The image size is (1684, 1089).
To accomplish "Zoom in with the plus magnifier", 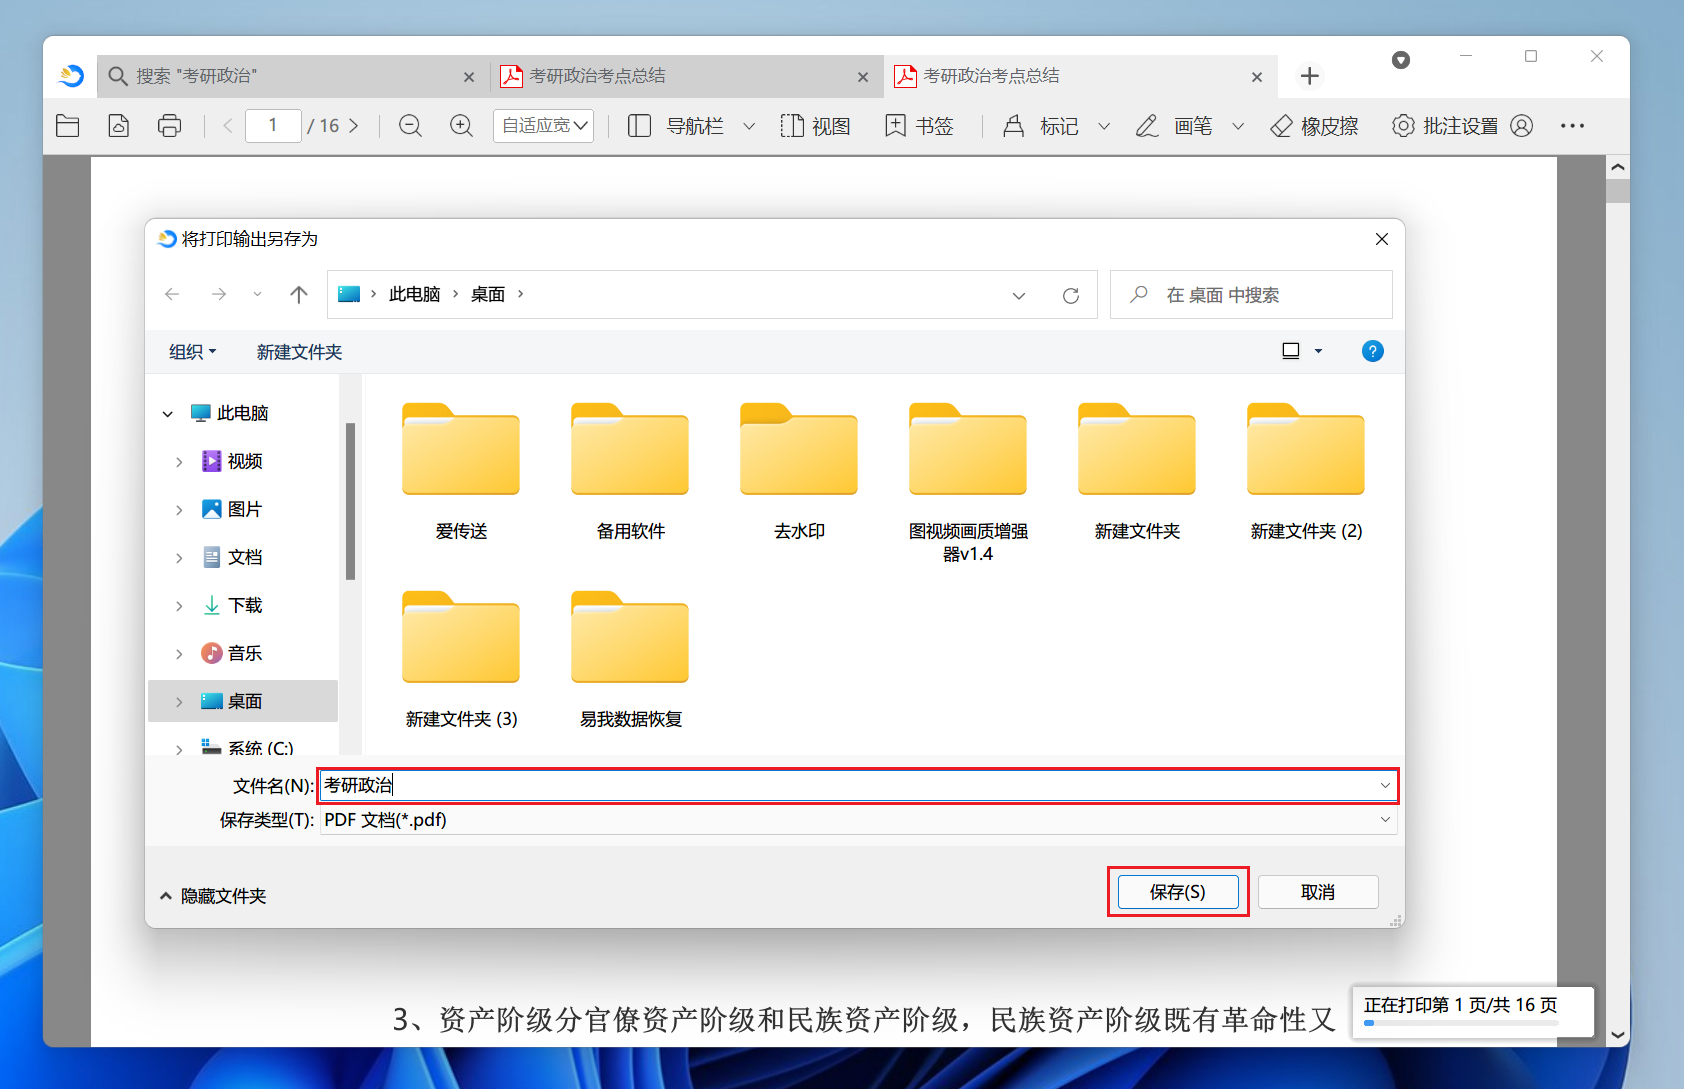I will [461, 126].
